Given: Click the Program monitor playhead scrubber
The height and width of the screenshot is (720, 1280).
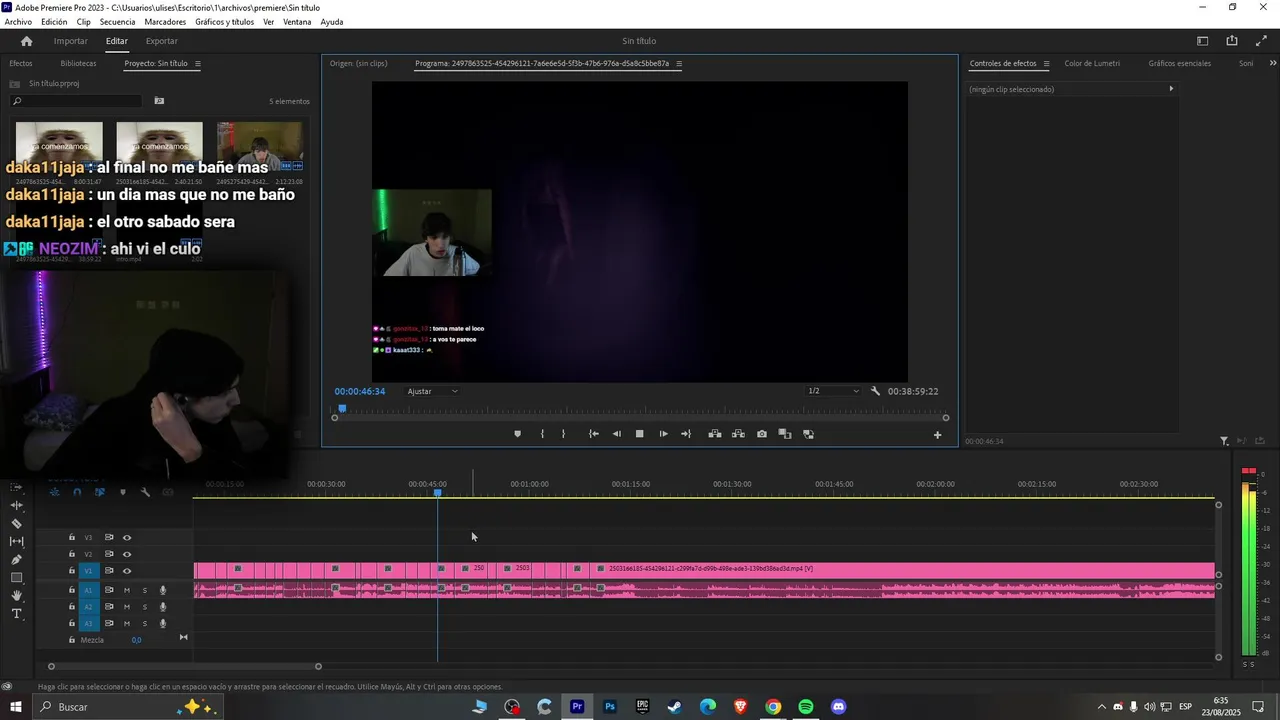Looking at the screenshot, I should [342, 408].
